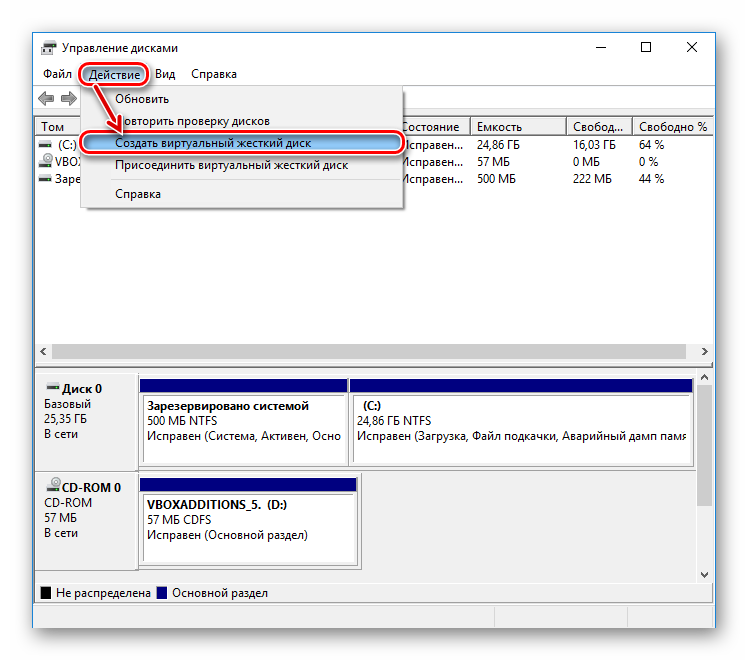Click the blue Основной раздел legend swatch
The width and height of the screenshot is (748, 660).
(162, 593)
